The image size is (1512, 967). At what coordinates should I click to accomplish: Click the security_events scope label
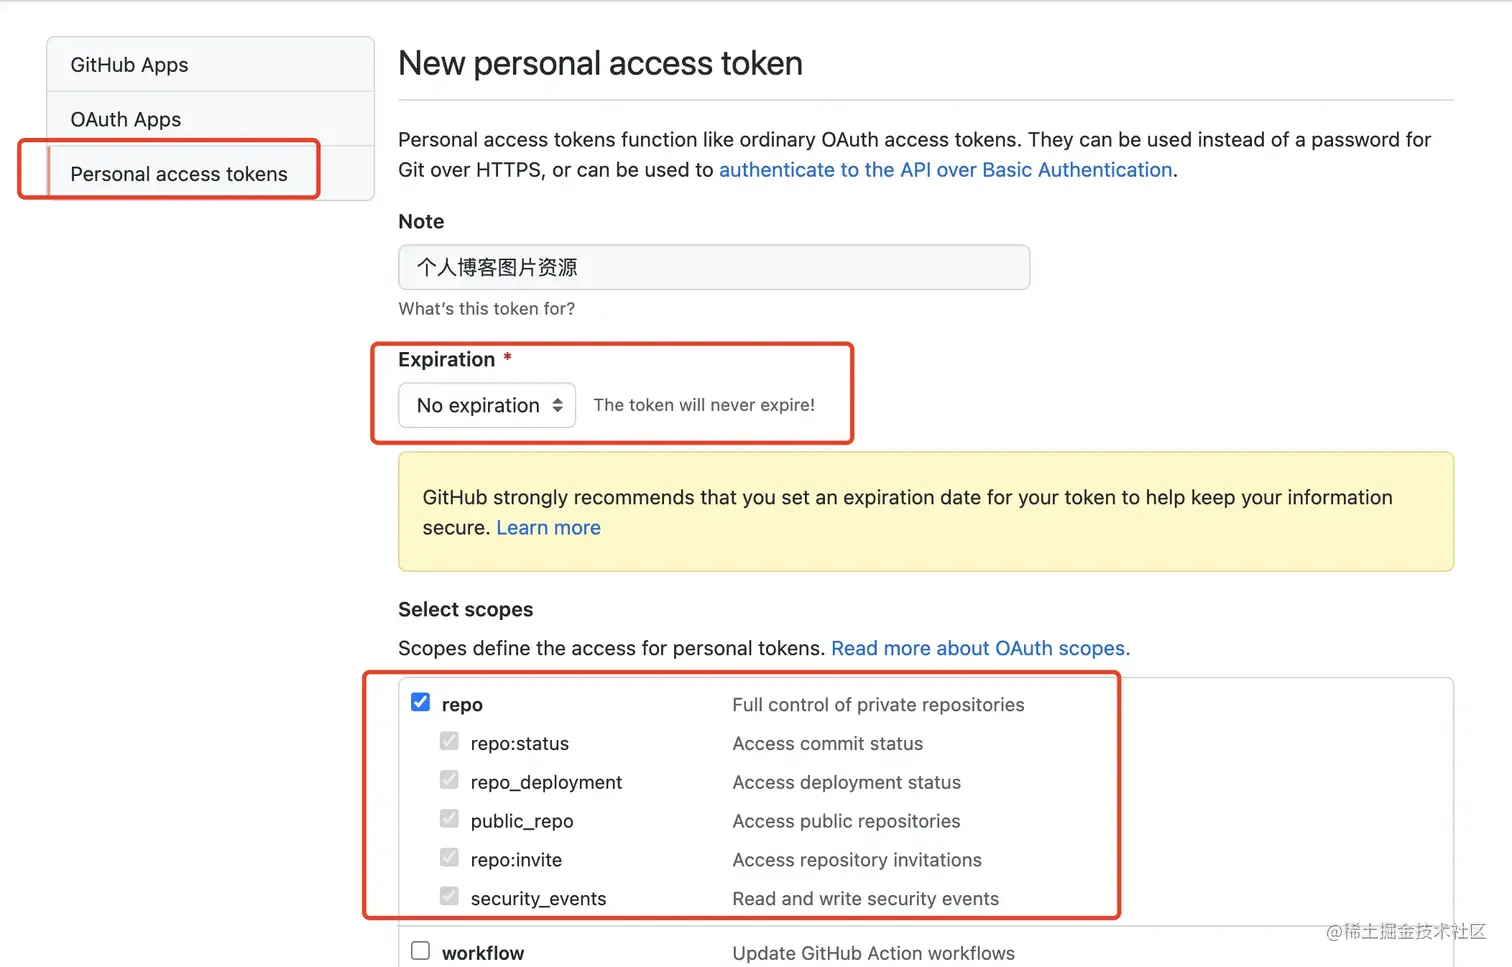tap(538, 899)
